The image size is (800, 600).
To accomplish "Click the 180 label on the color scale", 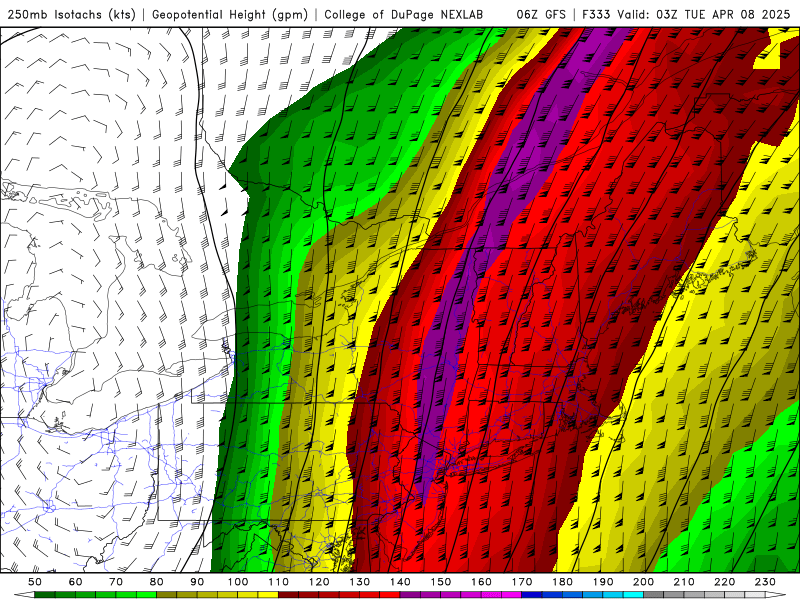I will (562, 582).
